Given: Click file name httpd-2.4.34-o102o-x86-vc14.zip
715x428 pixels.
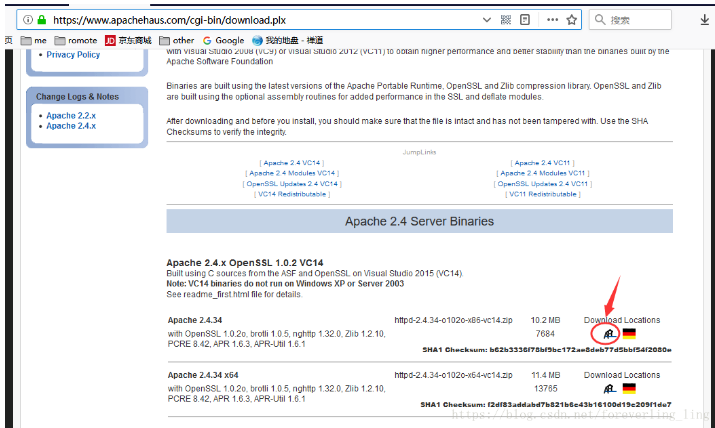Looking at the screenshot, I should (453, 320).
